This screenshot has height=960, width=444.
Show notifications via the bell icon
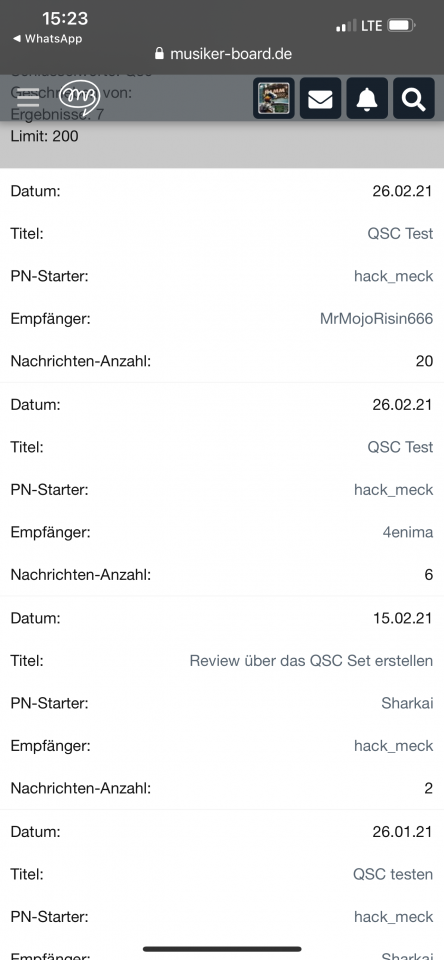point(367,99)
